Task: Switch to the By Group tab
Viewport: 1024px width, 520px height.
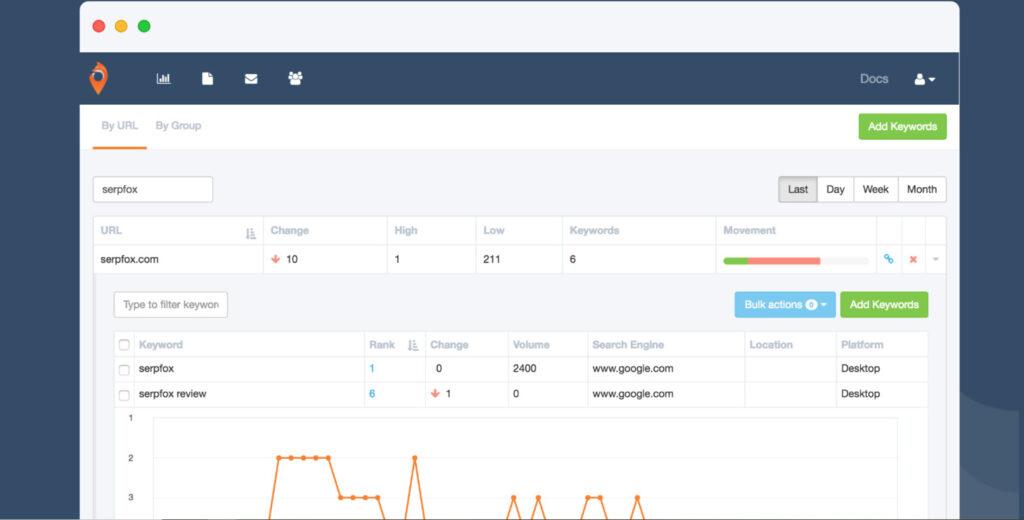Action: [178, 126]
